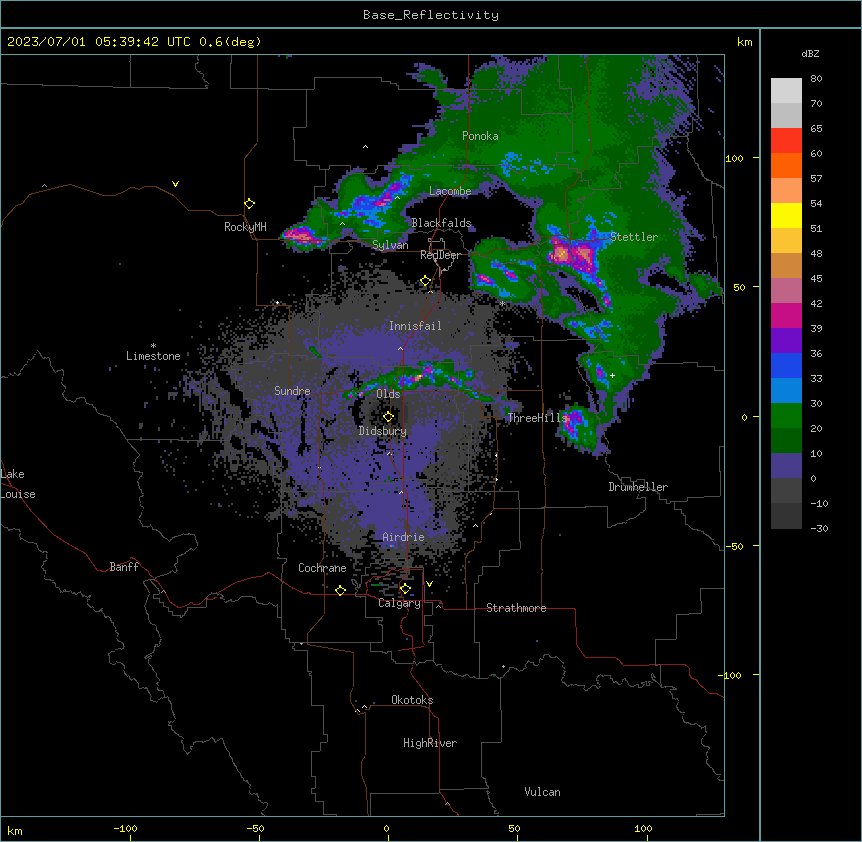Pick the yellow 51-54 dBZ legend swatch
The height and width of the screenshot is (842, 862).
786,215
